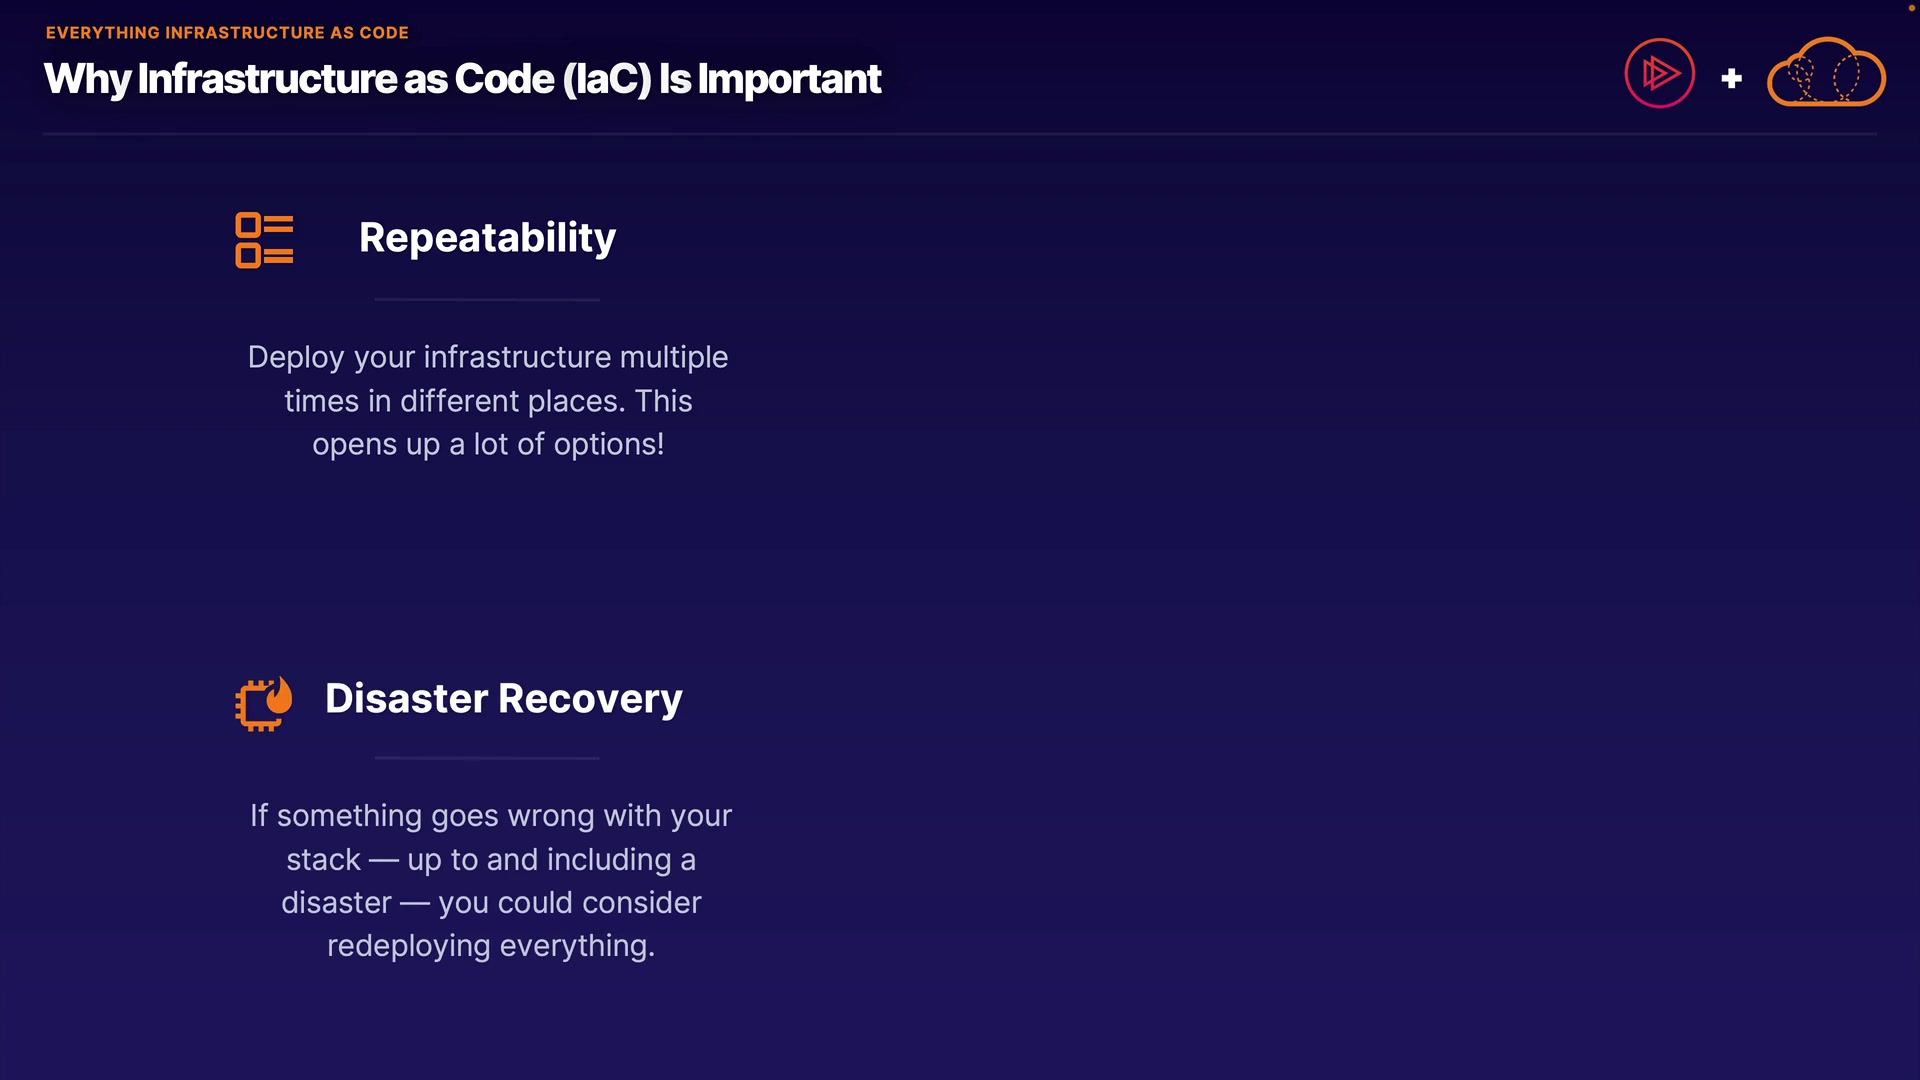Click the divider line under Disaster Recovery heading
Screen dimensions: 1920x1080
point(487,758)
